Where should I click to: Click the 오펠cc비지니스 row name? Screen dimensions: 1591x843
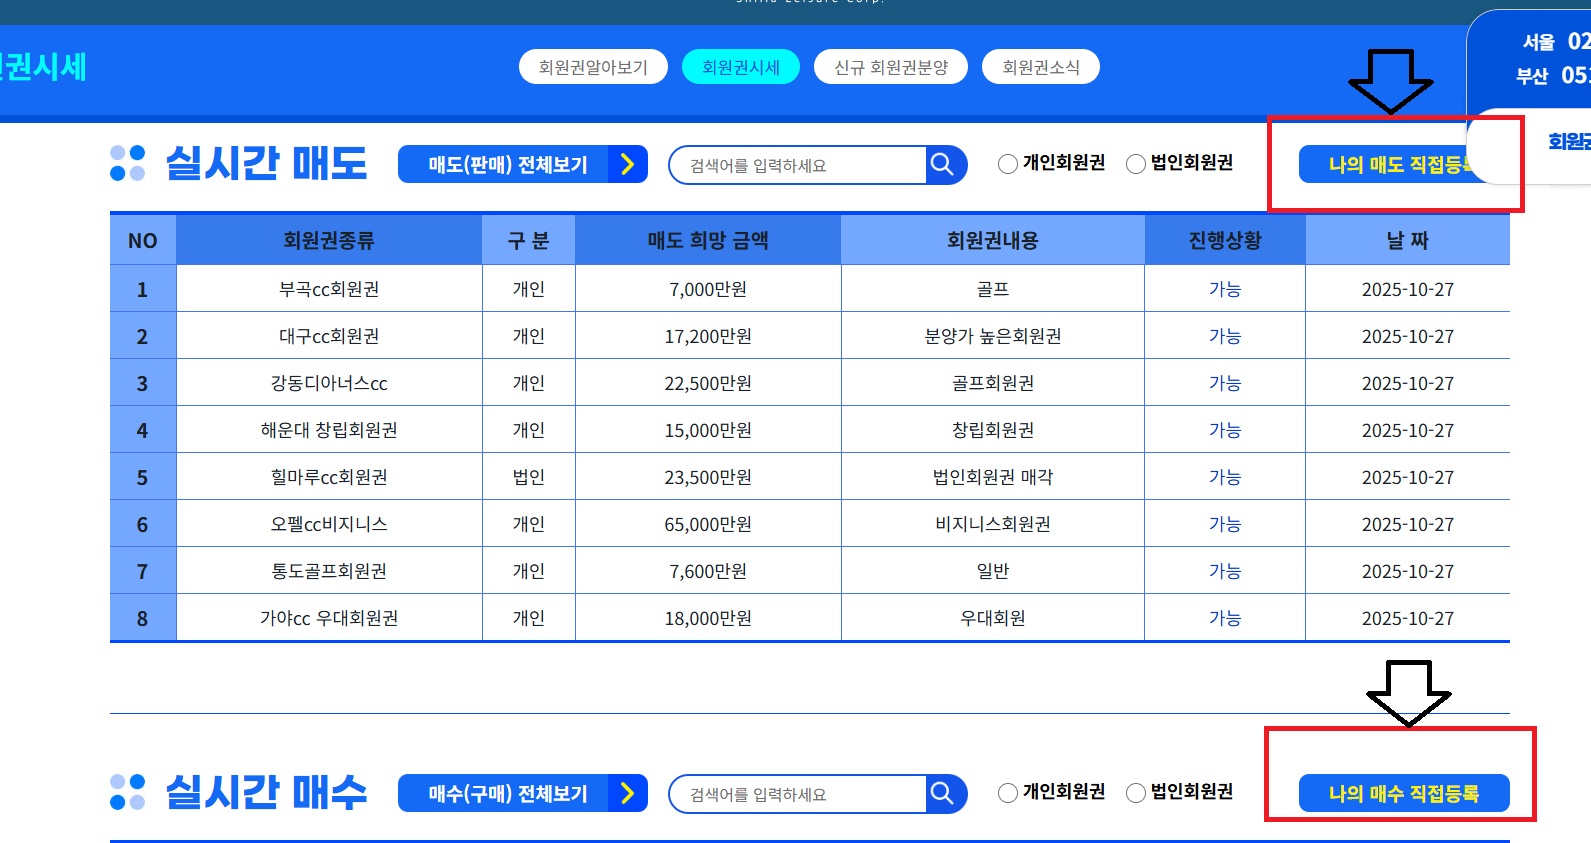pos(329,524)
